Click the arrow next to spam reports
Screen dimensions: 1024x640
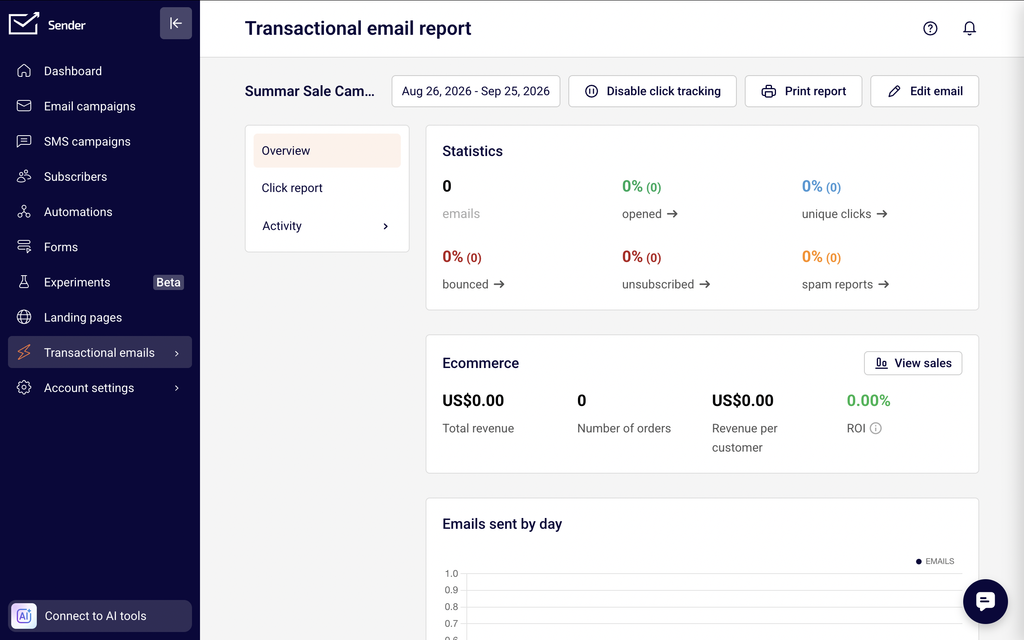pyautogui.click(x=884, y=284)
